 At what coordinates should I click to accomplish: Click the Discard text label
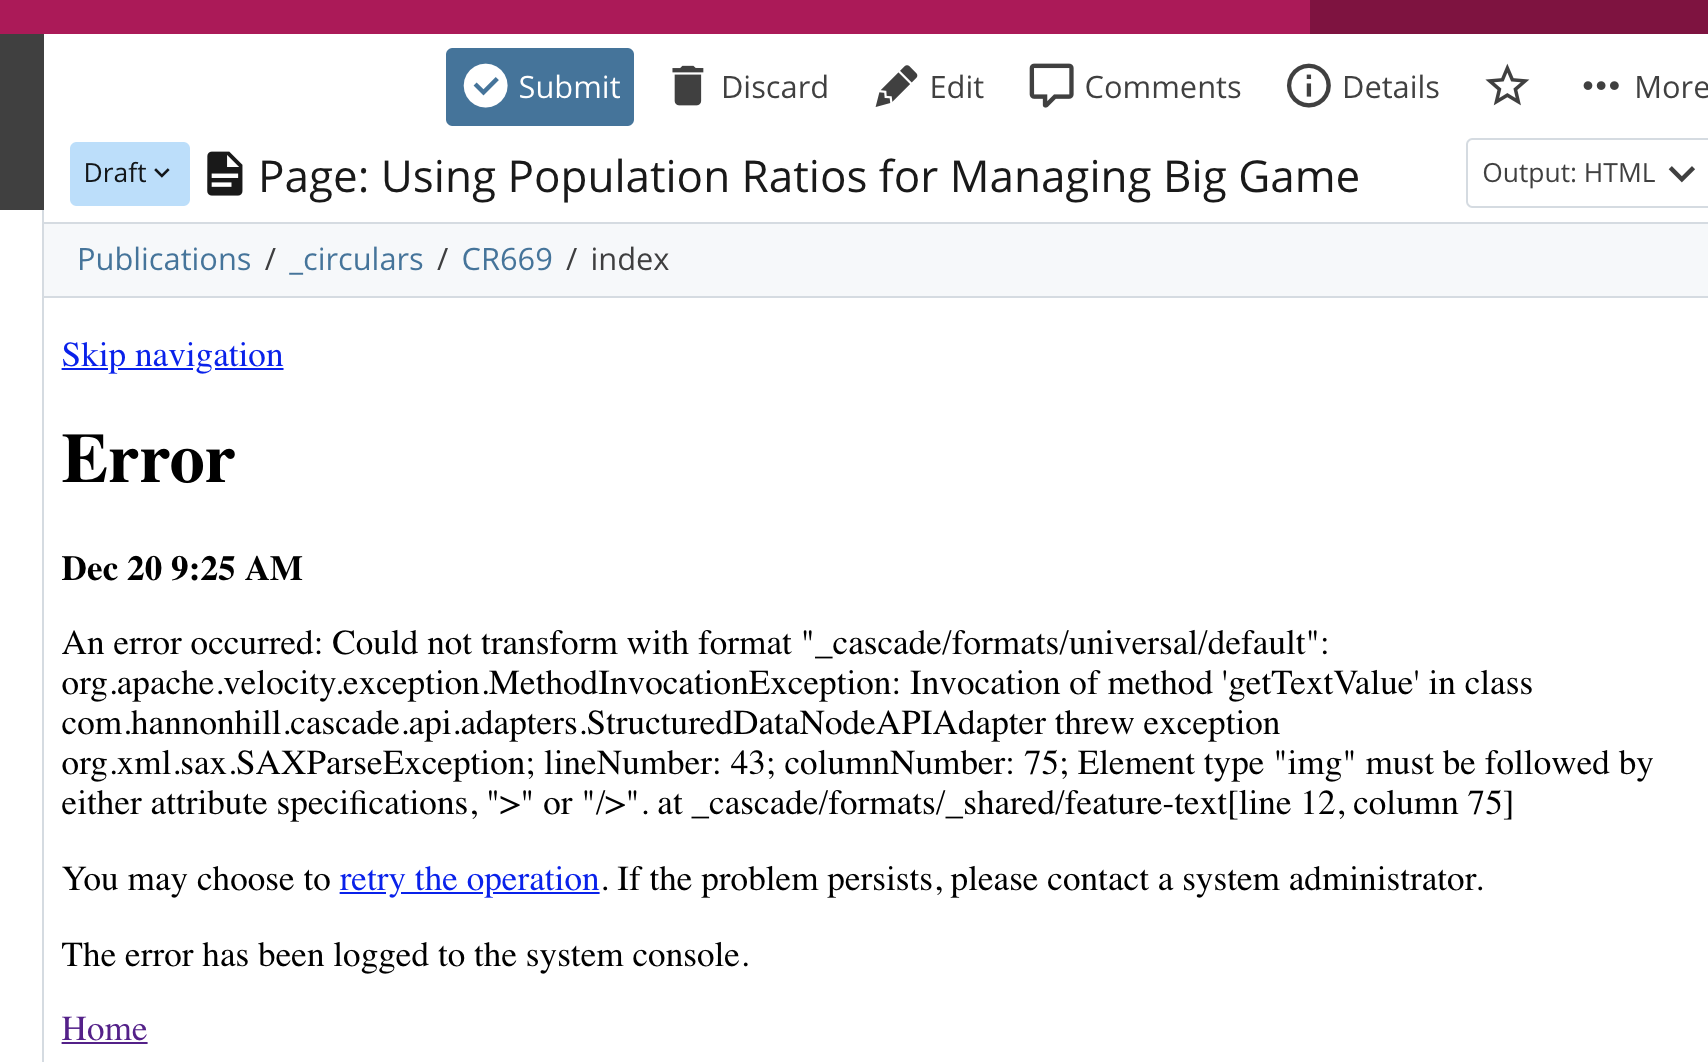point(774,87)
